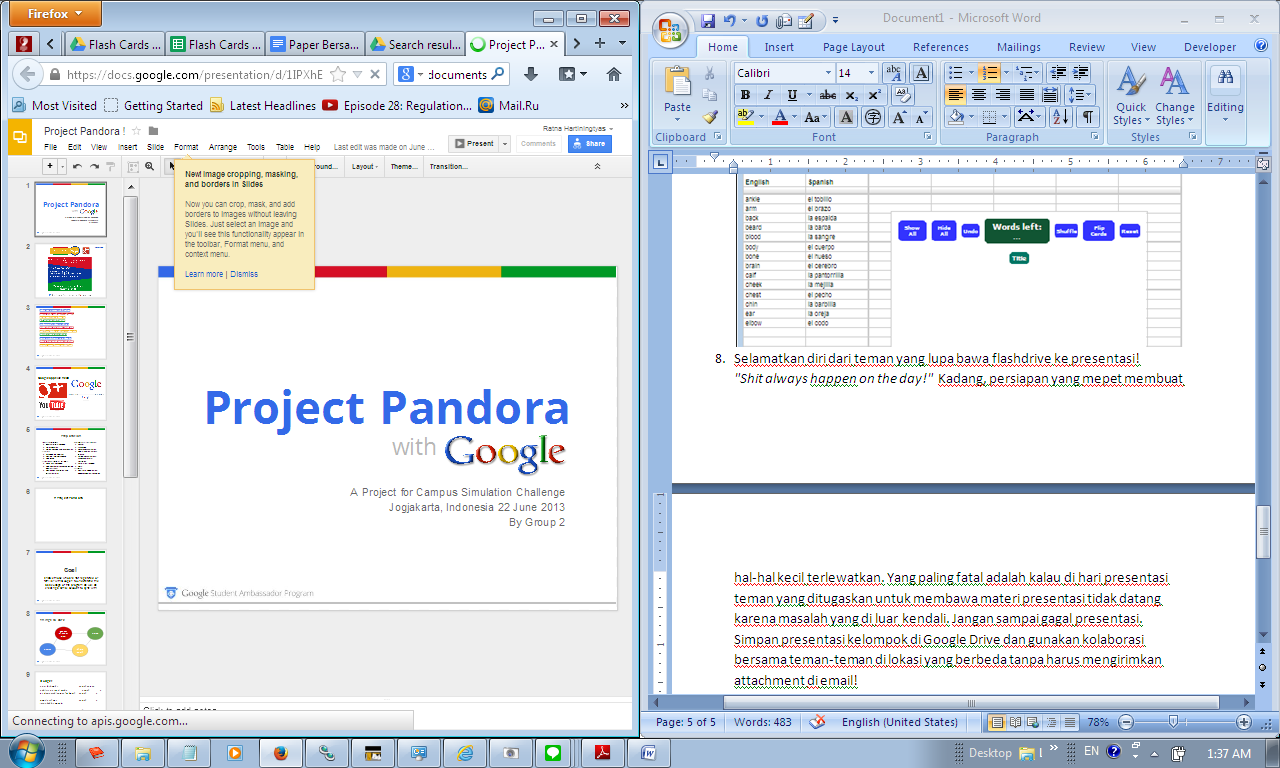1280x768 pixels.
Task: Switch Word to Full Screen Reading view
Action: point(1016,722)
